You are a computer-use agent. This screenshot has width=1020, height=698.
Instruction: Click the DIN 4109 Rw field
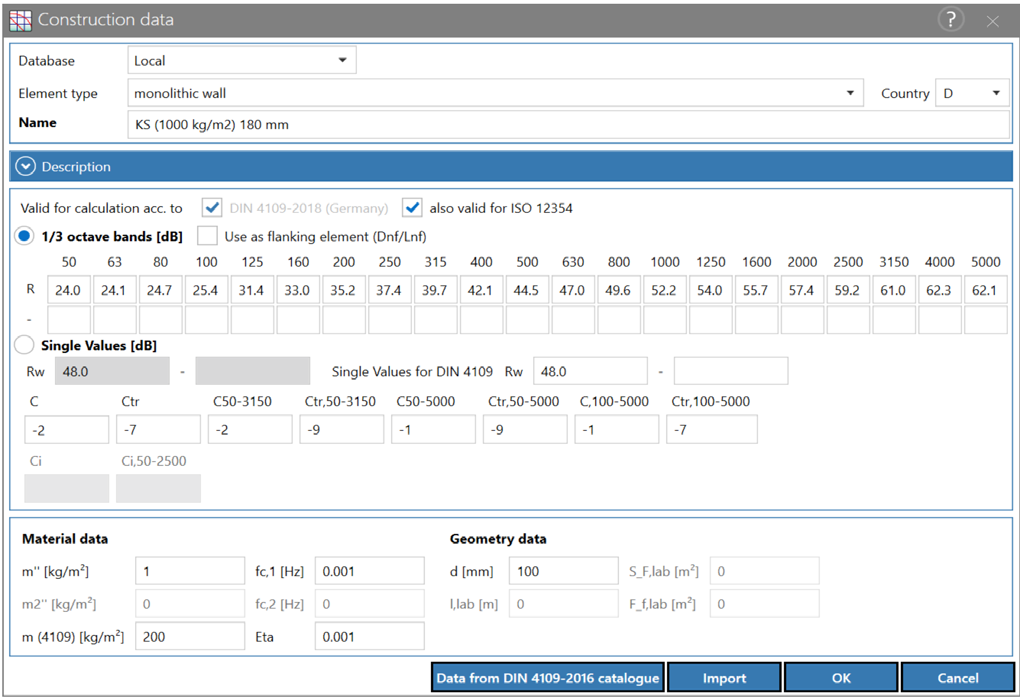point(590,371)
